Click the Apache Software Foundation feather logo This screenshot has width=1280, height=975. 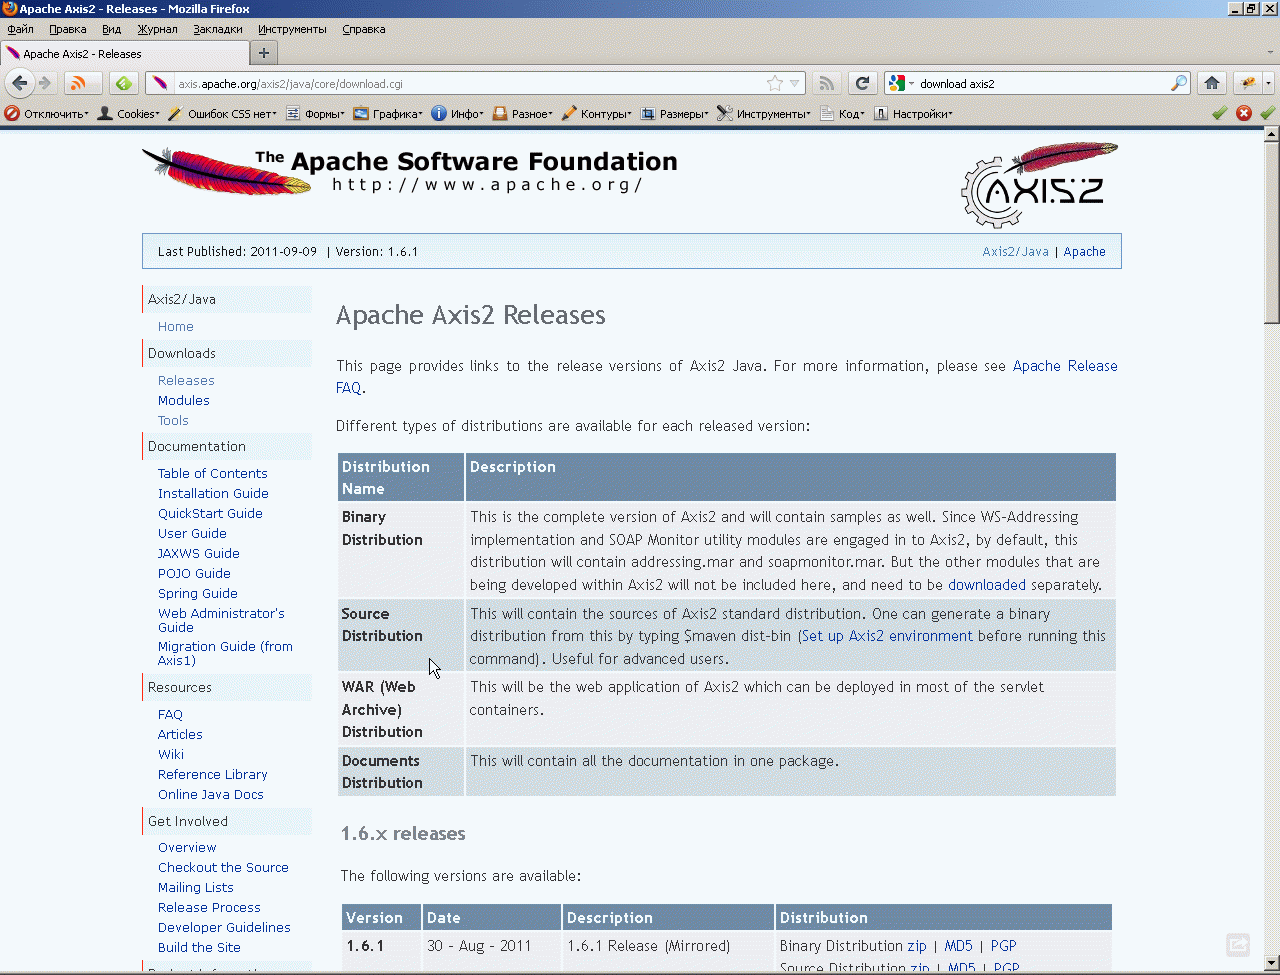coord(410,170)
